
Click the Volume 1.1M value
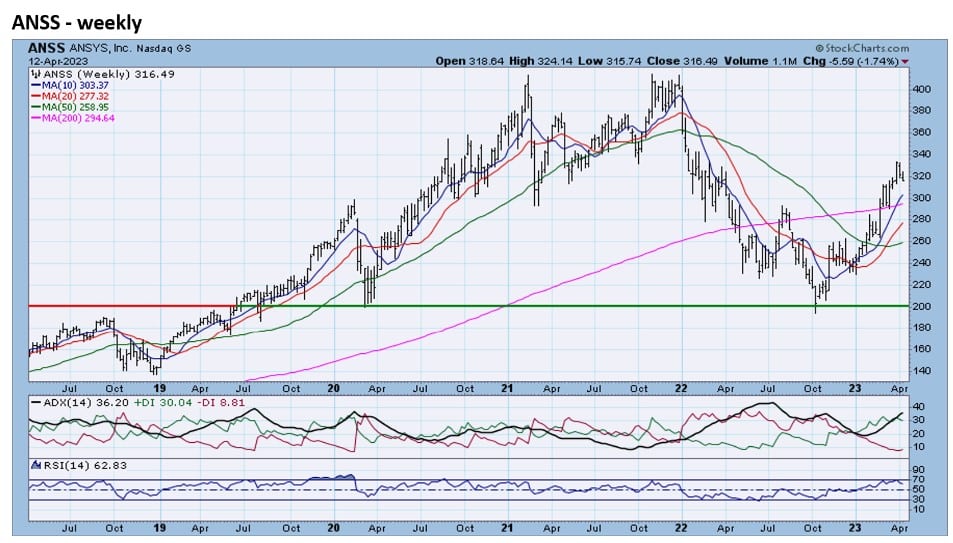point(760,61)
